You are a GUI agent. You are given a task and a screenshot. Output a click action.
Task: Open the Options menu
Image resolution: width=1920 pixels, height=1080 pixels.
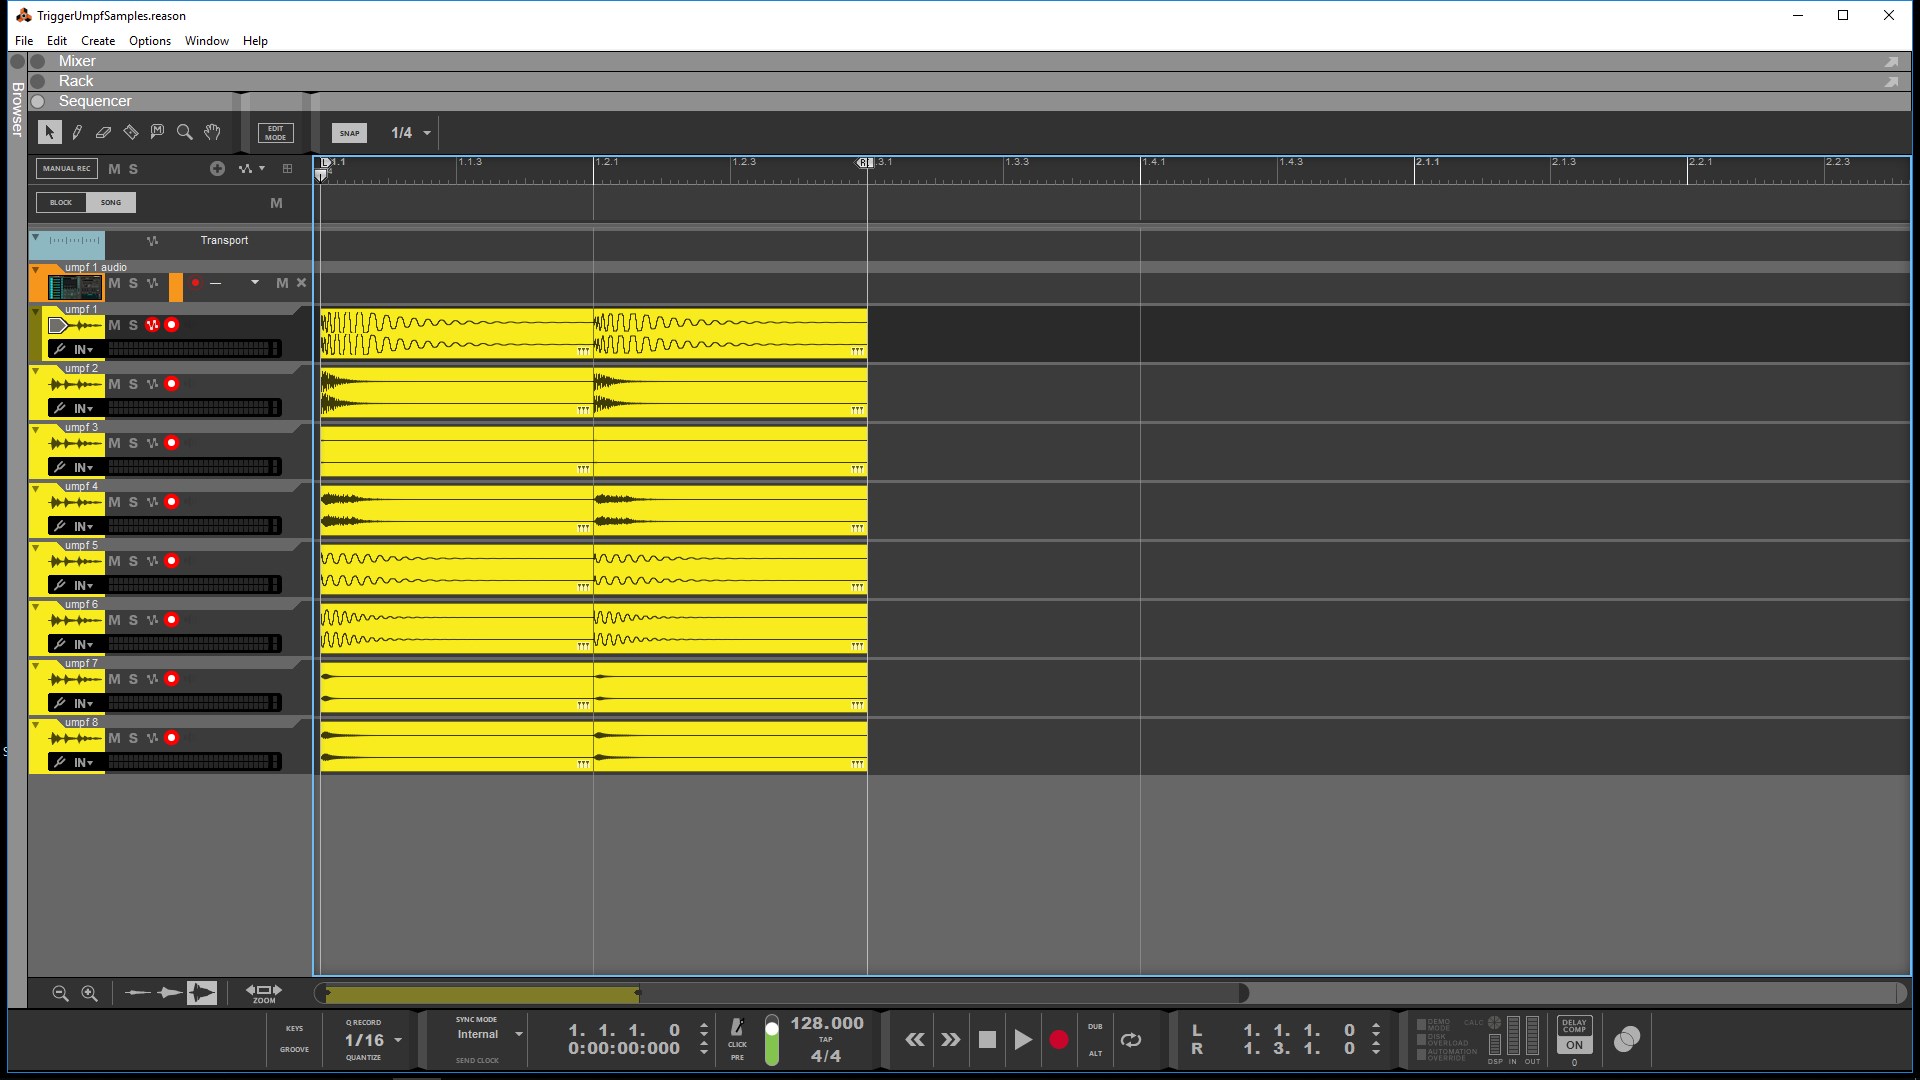[150, 41]
